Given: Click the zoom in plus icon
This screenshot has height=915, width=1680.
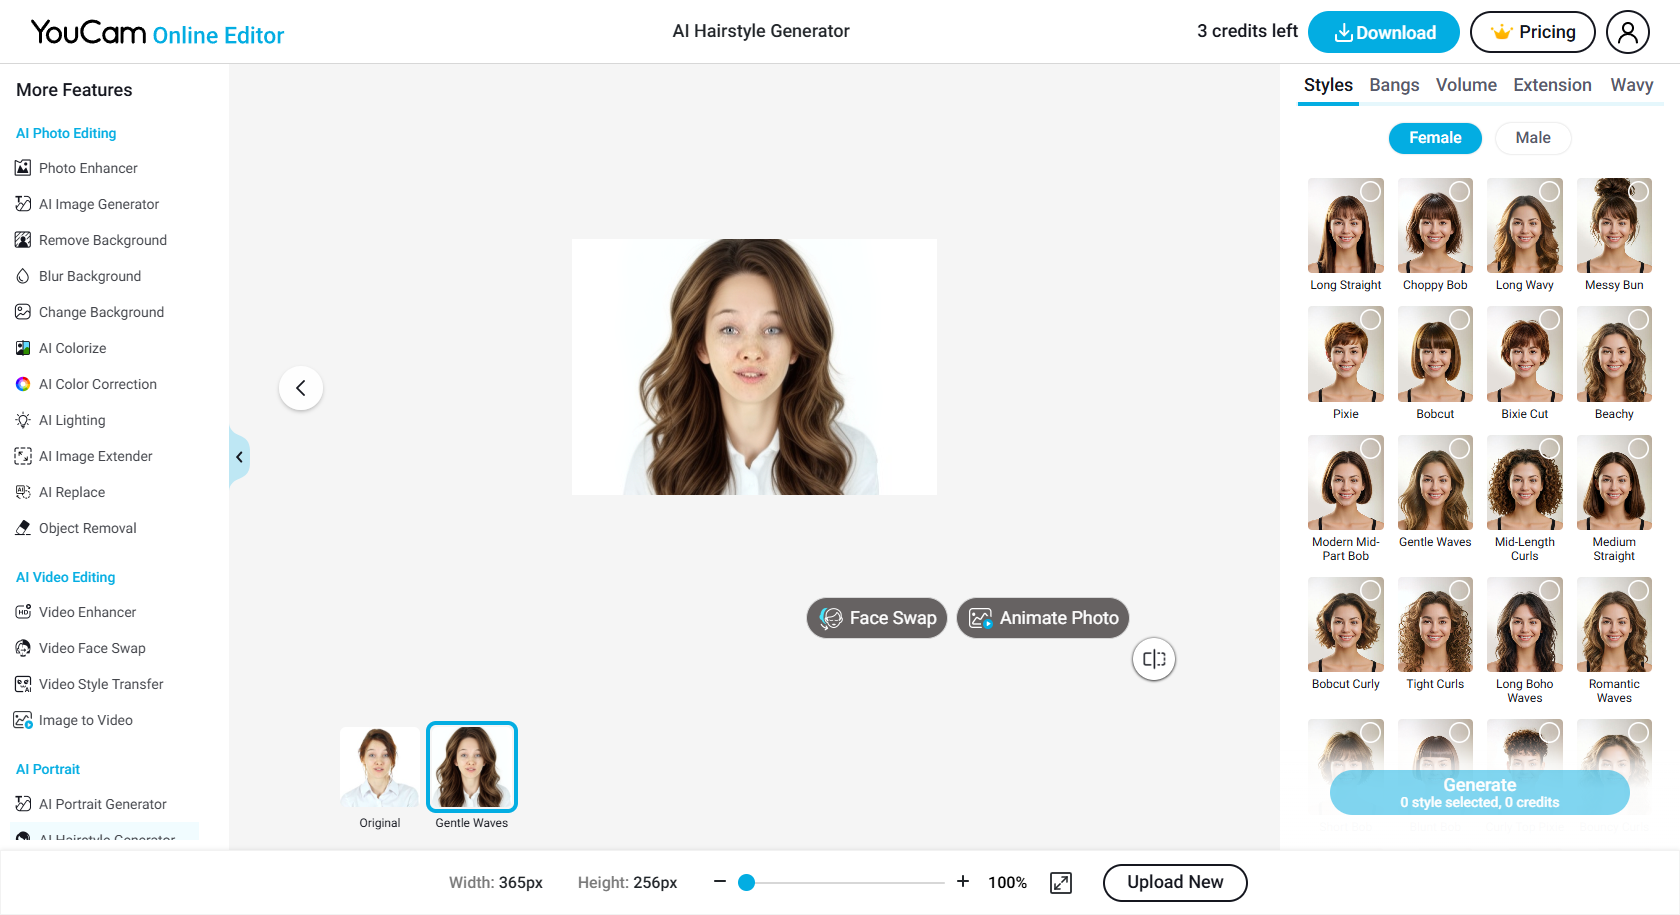Looking at the screenshot, I should (x=963, y=881).
